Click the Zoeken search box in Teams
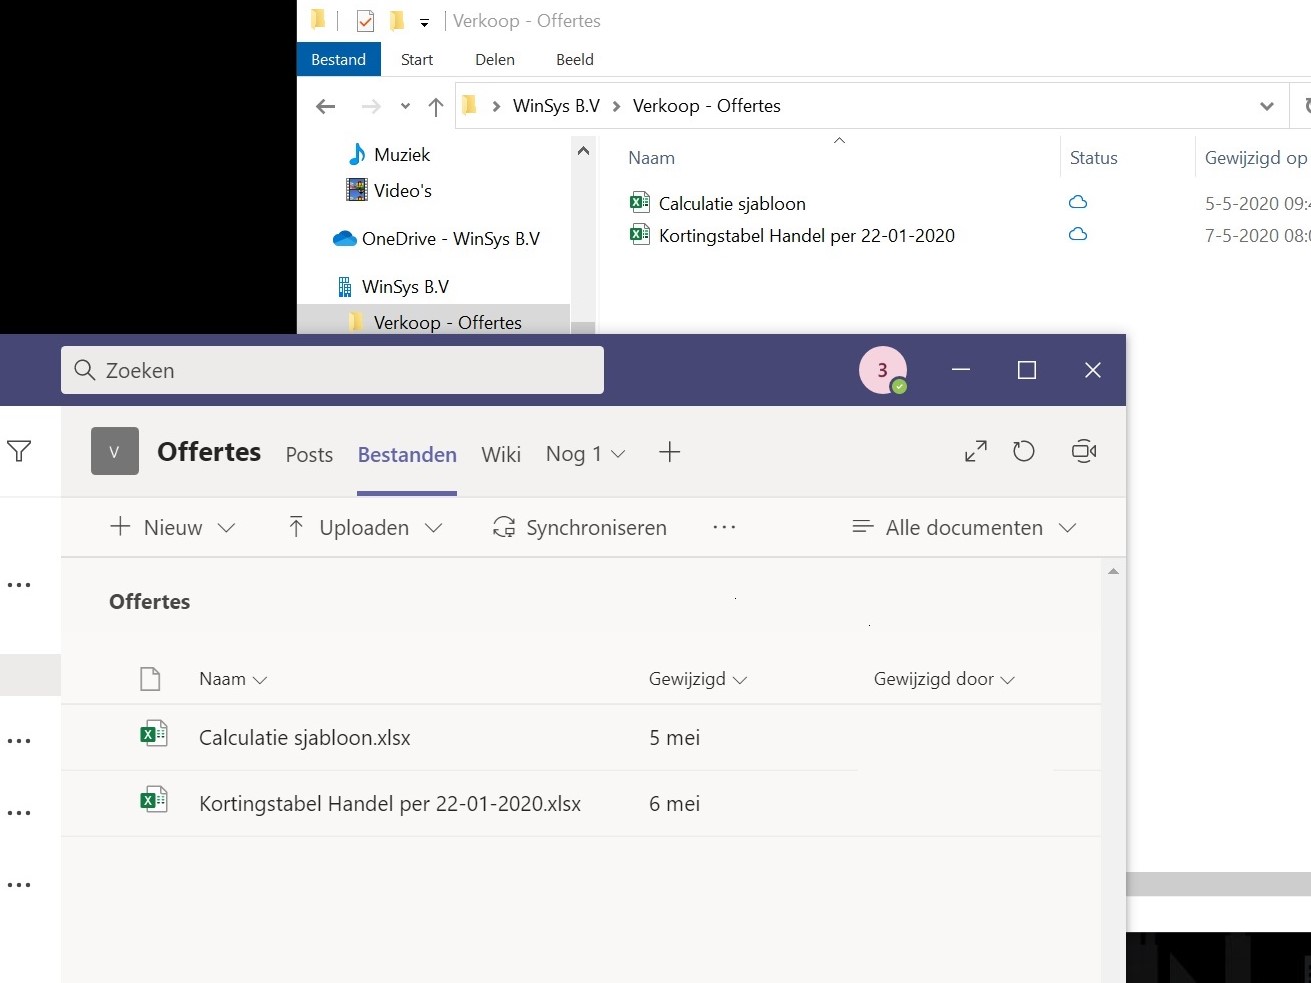 (x=332, y=370)
